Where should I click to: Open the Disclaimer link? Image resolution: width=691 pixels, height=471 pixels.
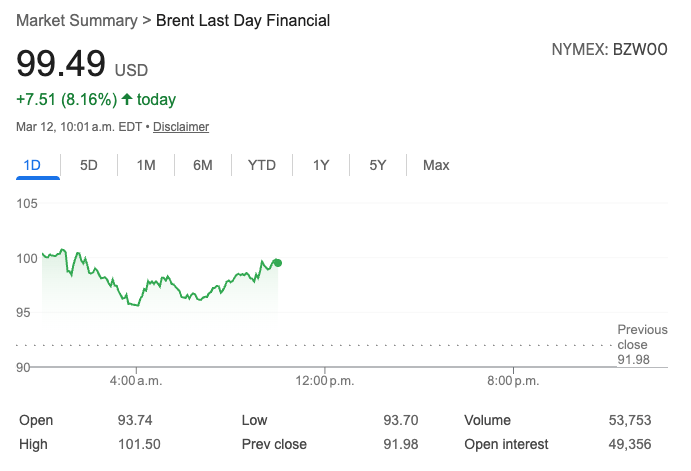[x=181, y=127]
